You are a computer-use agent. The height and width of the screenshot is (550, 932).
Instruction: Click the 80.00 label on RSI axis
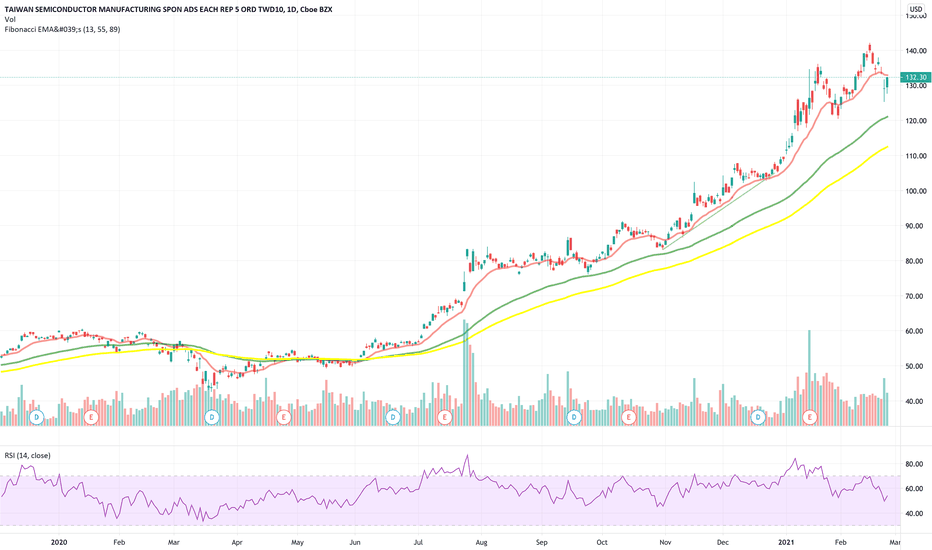click(x=915, y=464)
